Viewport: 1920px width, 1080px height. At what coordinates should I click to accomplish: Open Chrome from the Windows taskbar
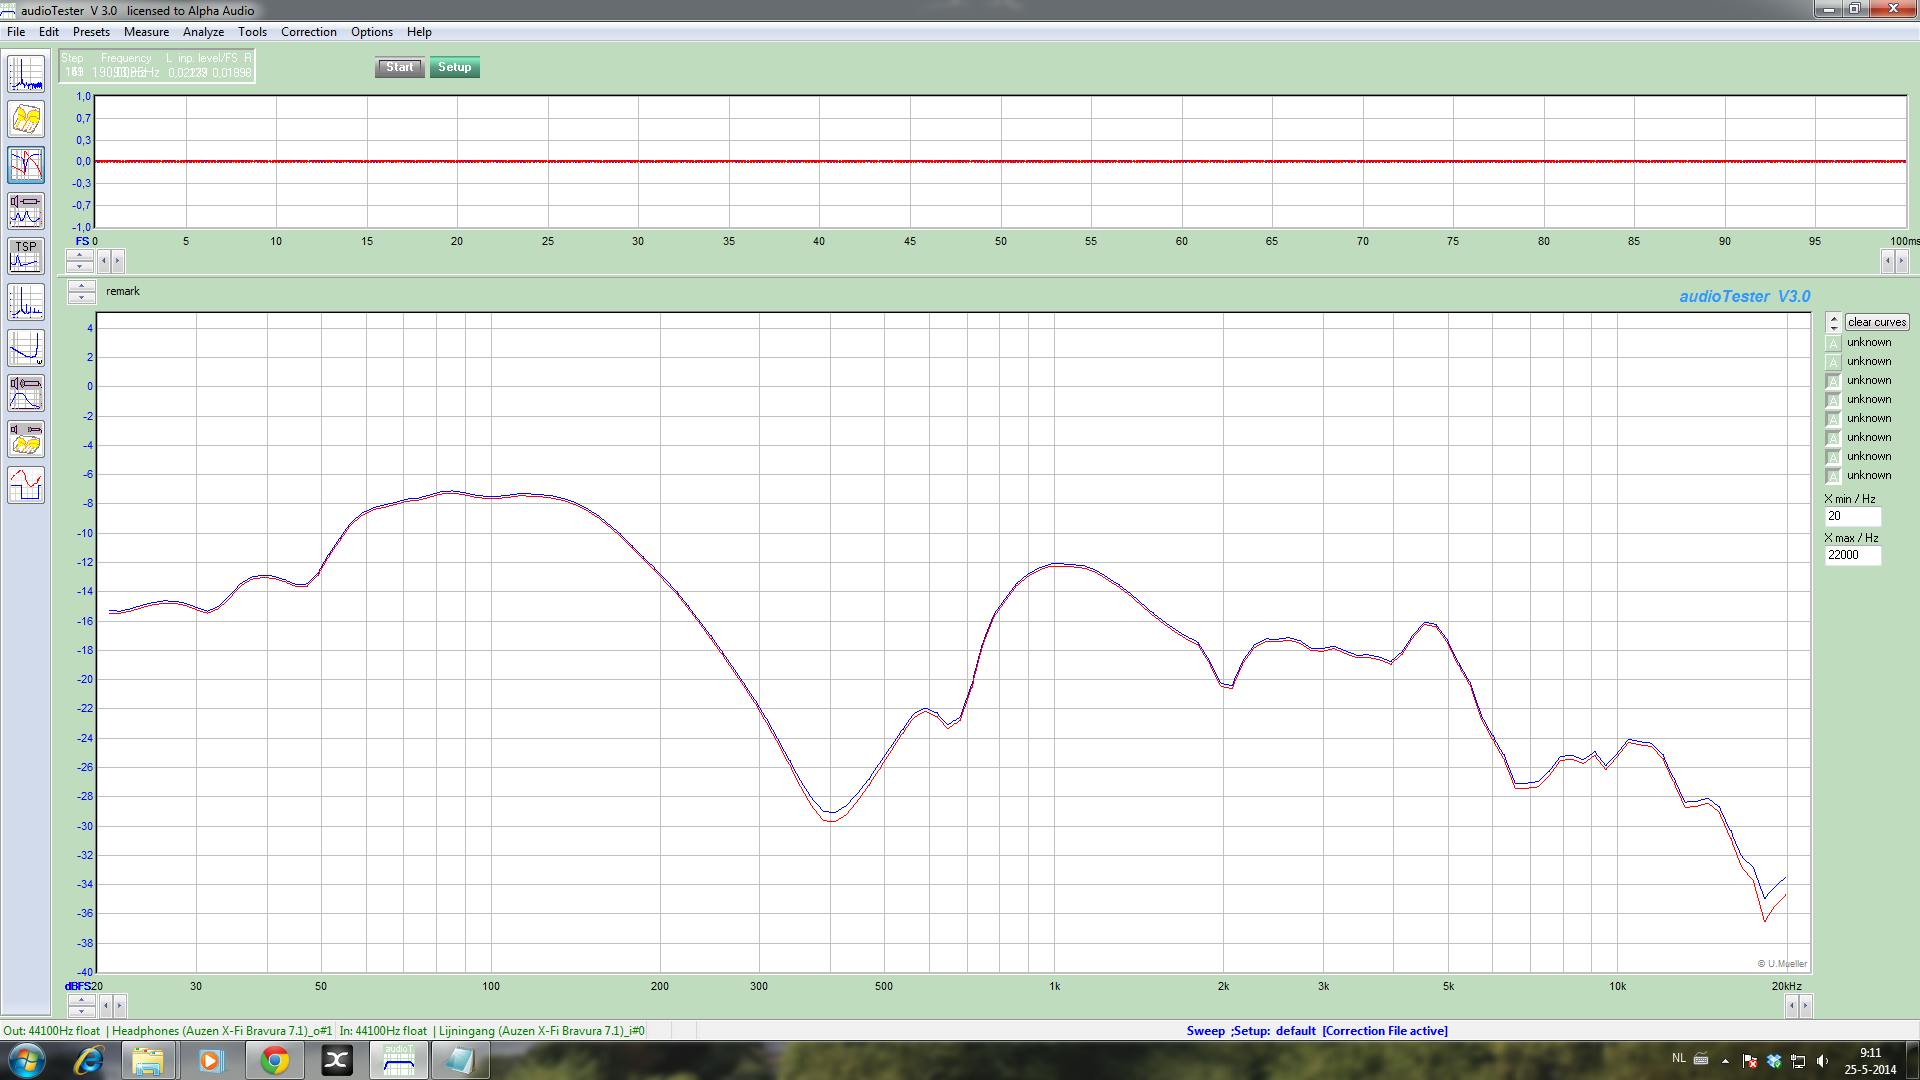coord(274,1060)
